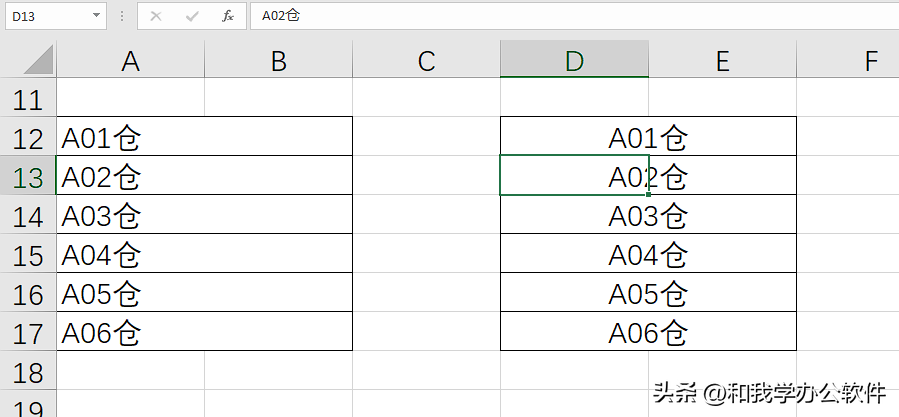Viewport: 899px width, 417px height.
Task: Select column E header
Action: [722, 60]
